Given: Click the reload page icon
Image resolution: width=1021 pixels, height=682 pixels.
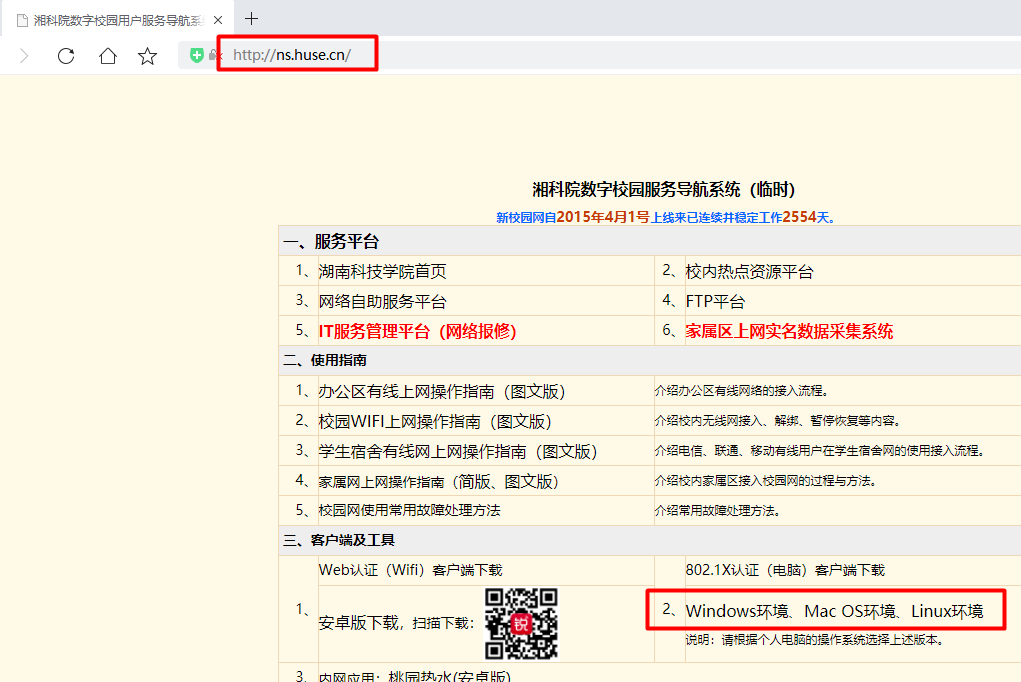Looking at the screenshot, I should coord(66,56).
